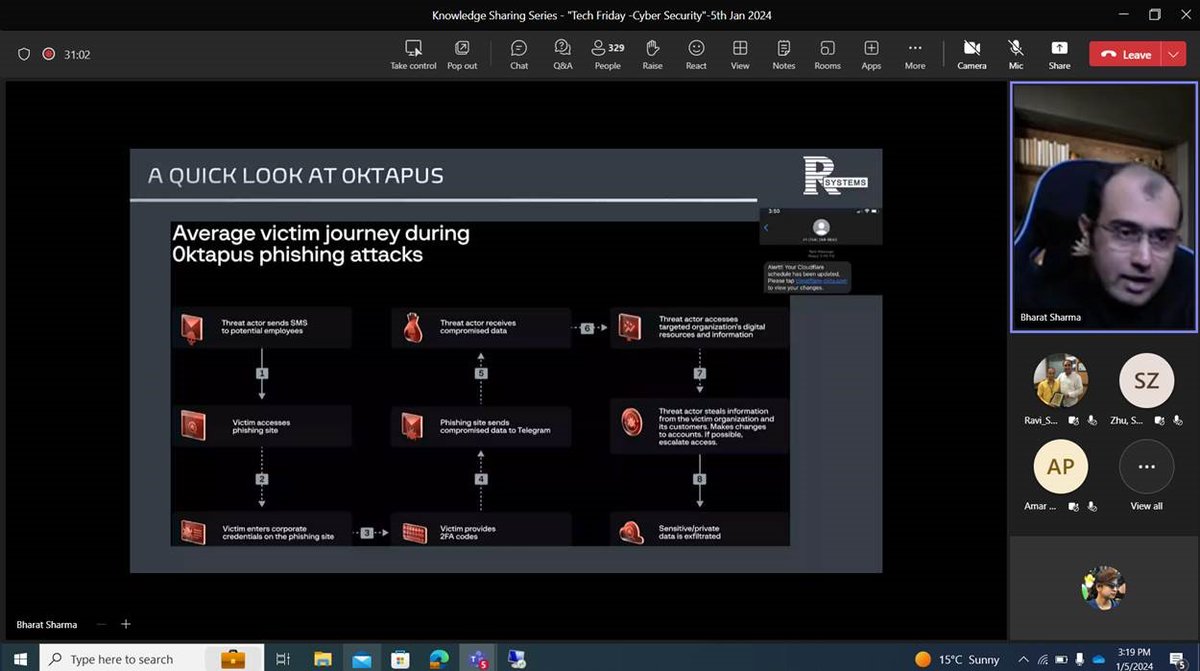Open Task View on the taskbar
The width and height of the screenshot is (1200, 671).
click(283, 659)
